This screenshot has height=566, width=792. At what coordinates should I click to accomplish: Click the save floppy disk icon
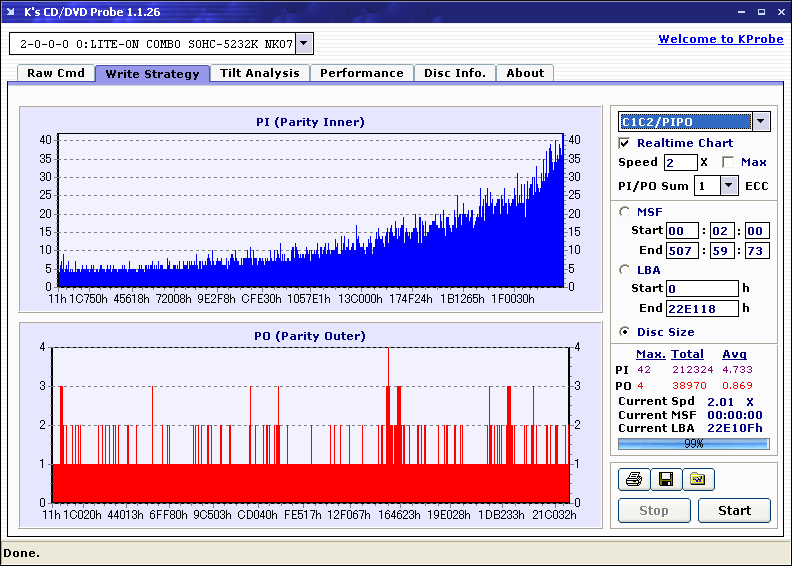(x=665, y=480)
